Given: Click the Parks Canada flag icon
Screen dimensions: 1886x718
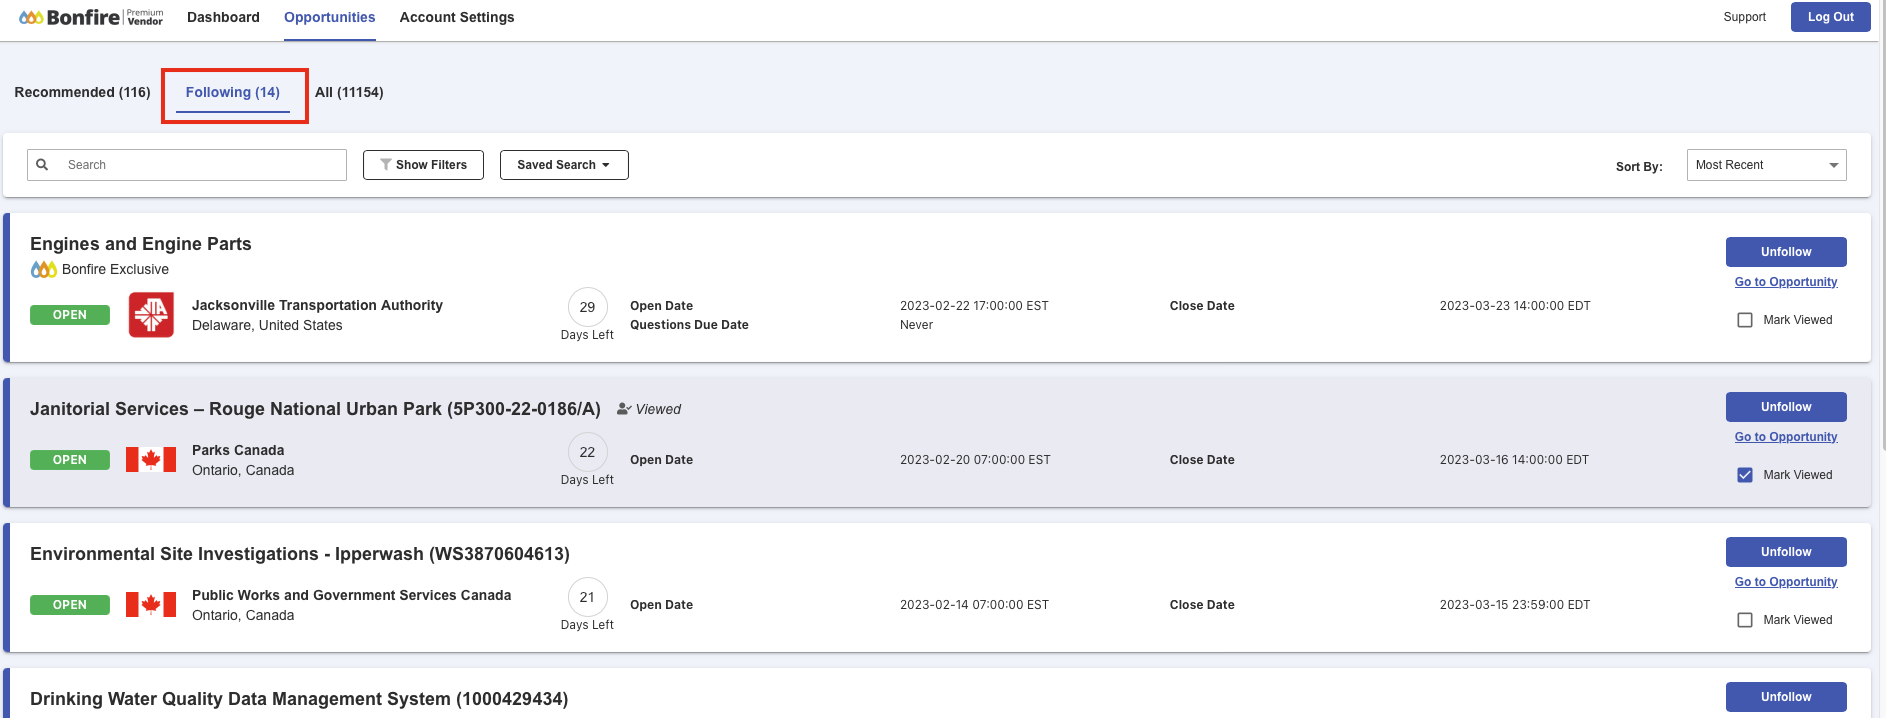Looking at the screenshot, I should click(x=151, y=460).
